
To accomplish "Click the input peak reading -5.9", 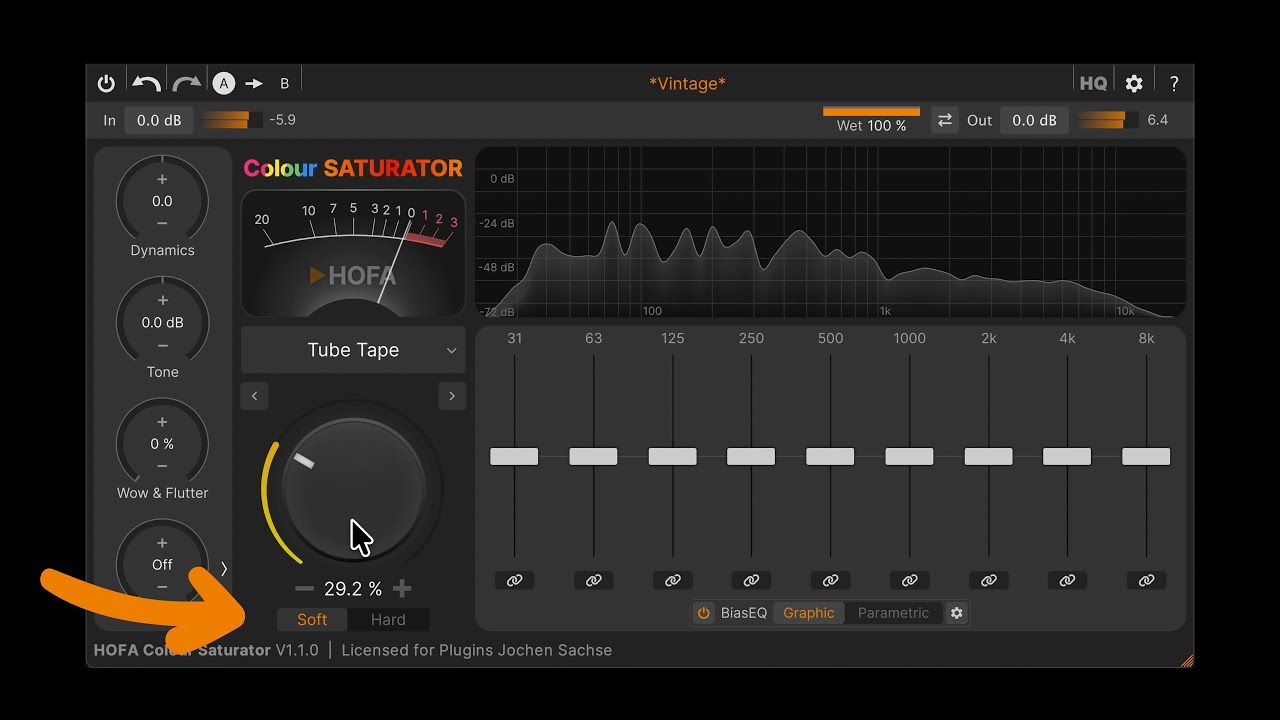I will click(x=283, y=120).
